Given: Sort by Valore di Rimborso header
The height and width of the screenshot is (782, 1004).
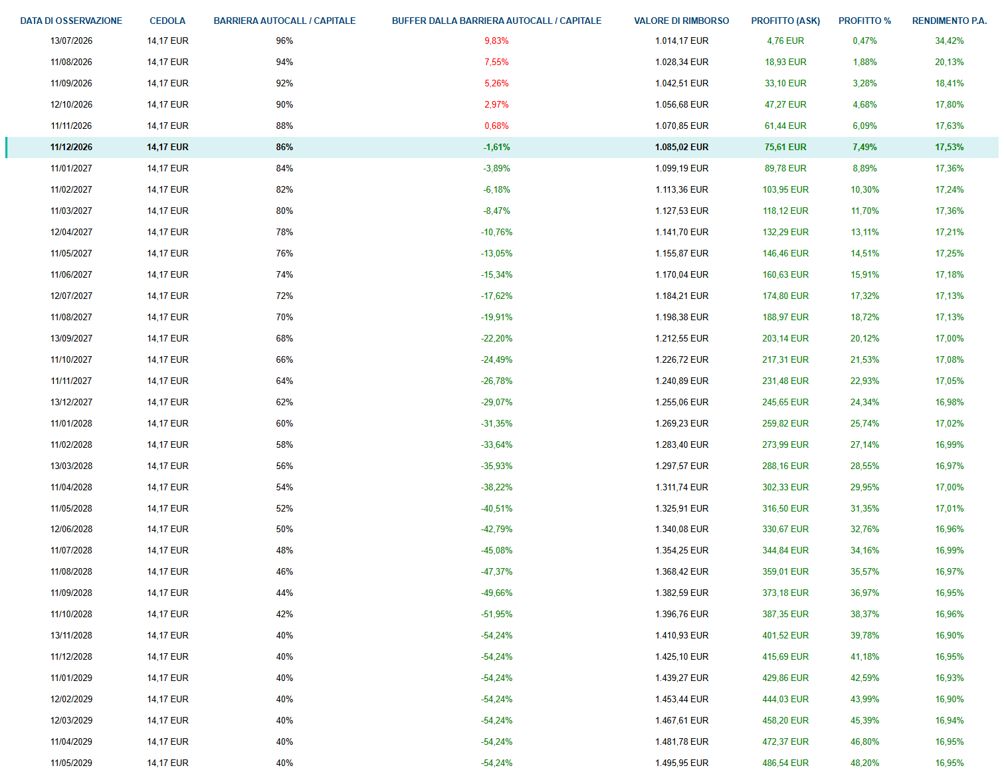Looking at the screenshot, I should (x=681, y=20).
